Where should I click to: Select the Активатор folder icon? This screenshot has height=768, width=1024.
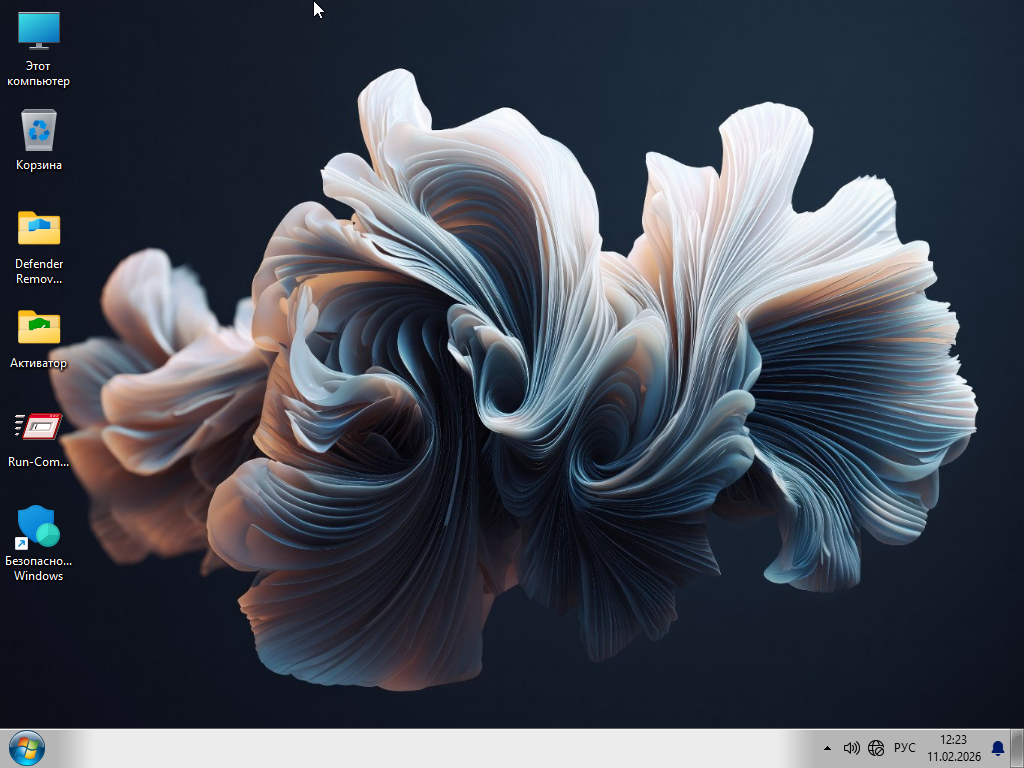click(x=39, y=327)
